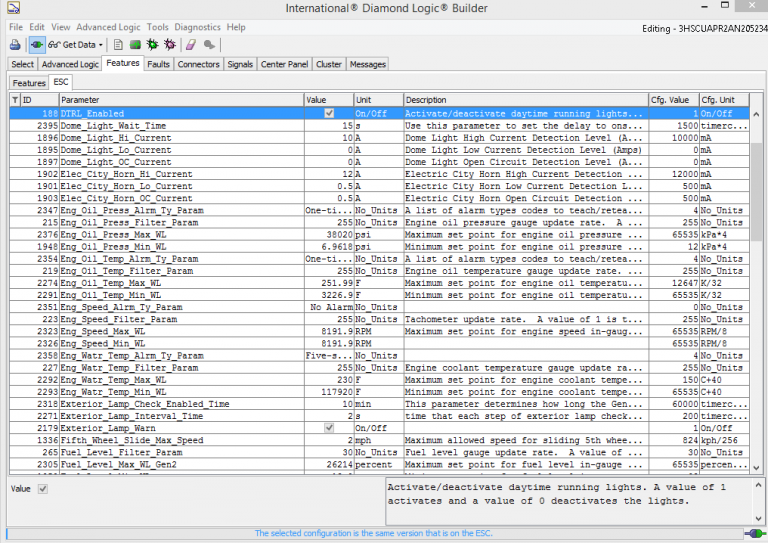Click the pink eraser toolbar icon
Image resolution: width=768 pixels, height=543 pixels.
[191, 45]
